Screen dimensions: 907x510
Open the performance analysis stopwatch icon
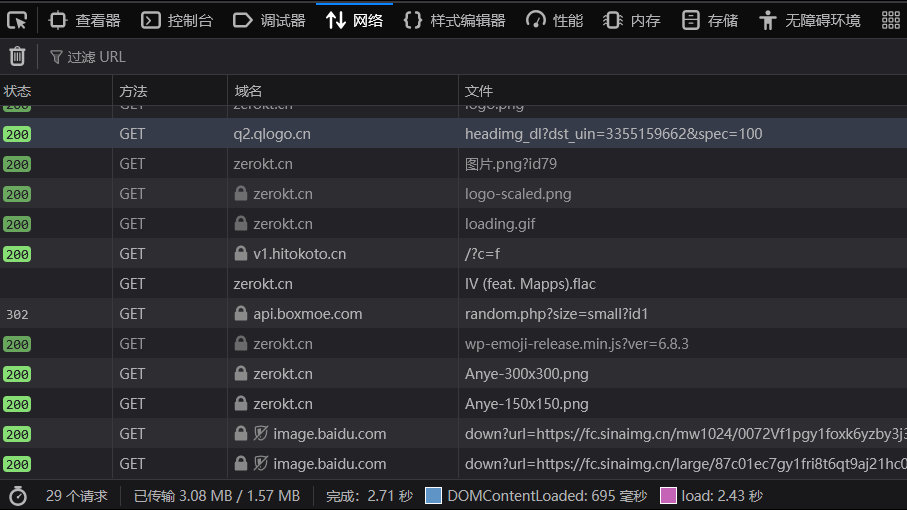17,496
